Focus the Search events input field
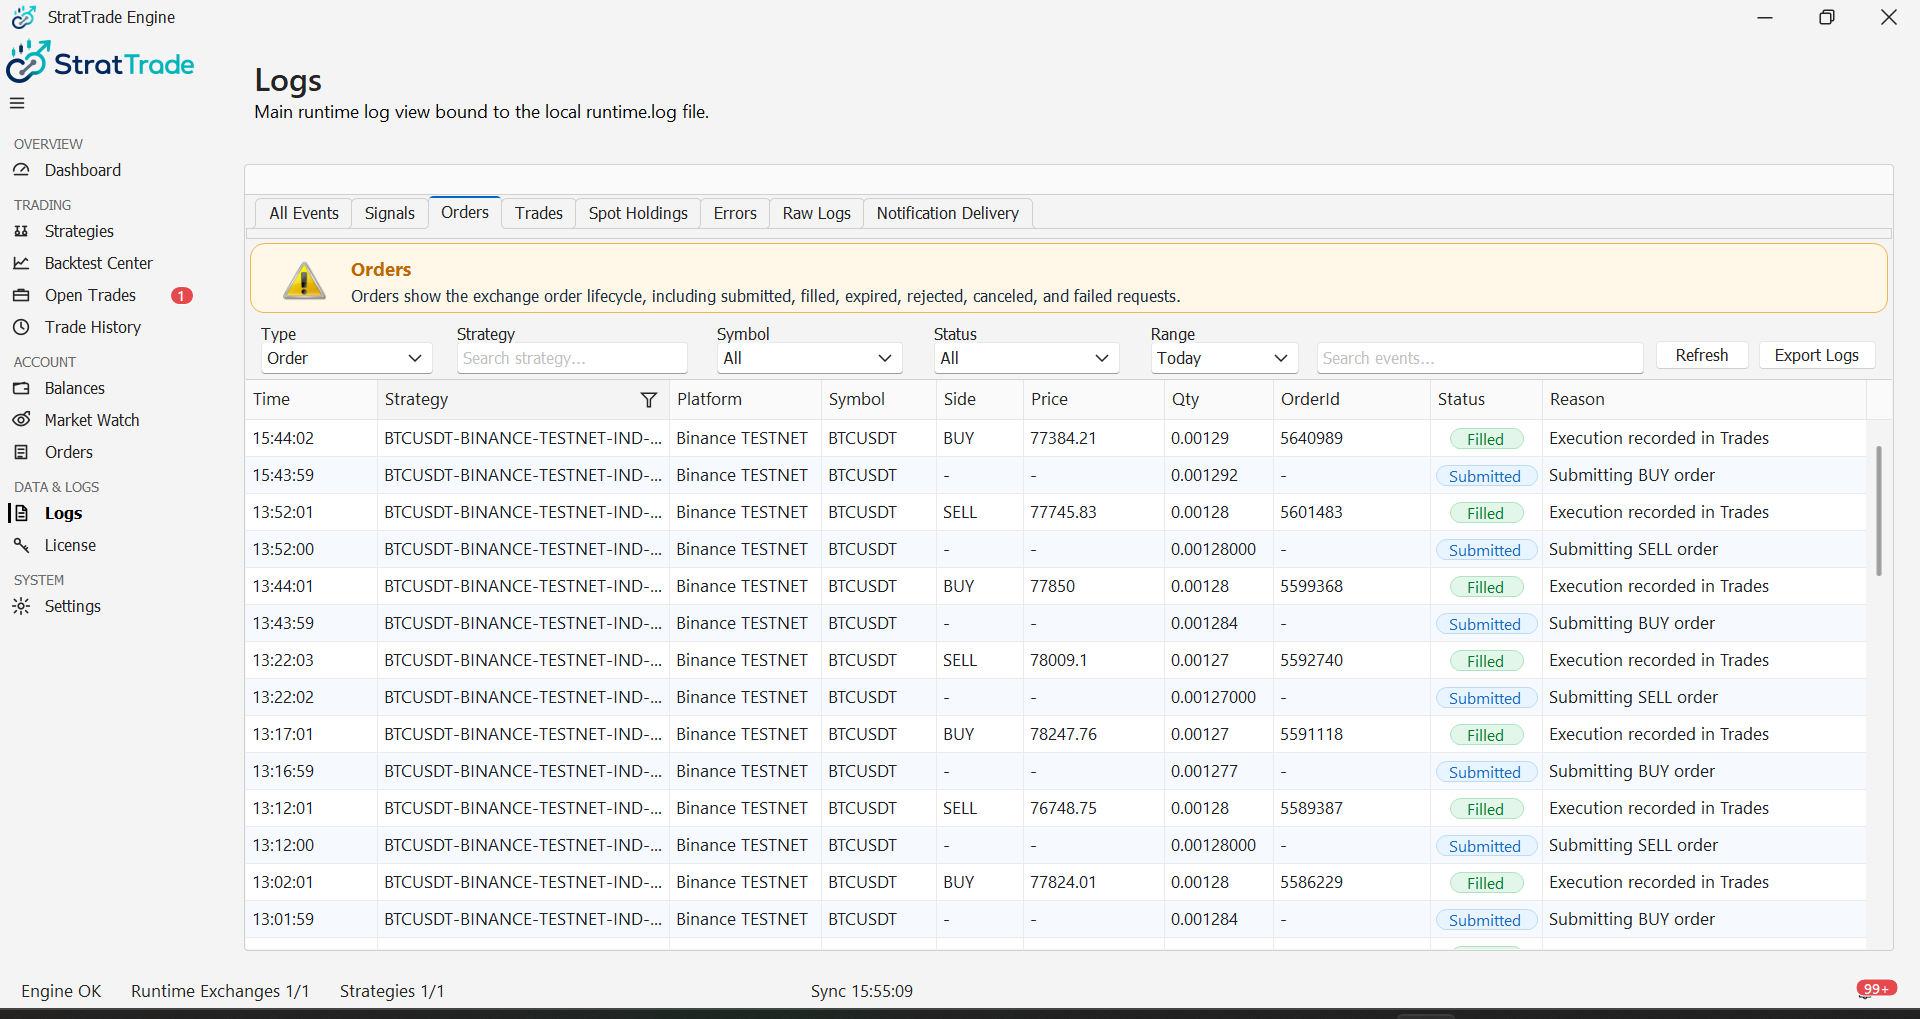 click(x=1480, y=358)
